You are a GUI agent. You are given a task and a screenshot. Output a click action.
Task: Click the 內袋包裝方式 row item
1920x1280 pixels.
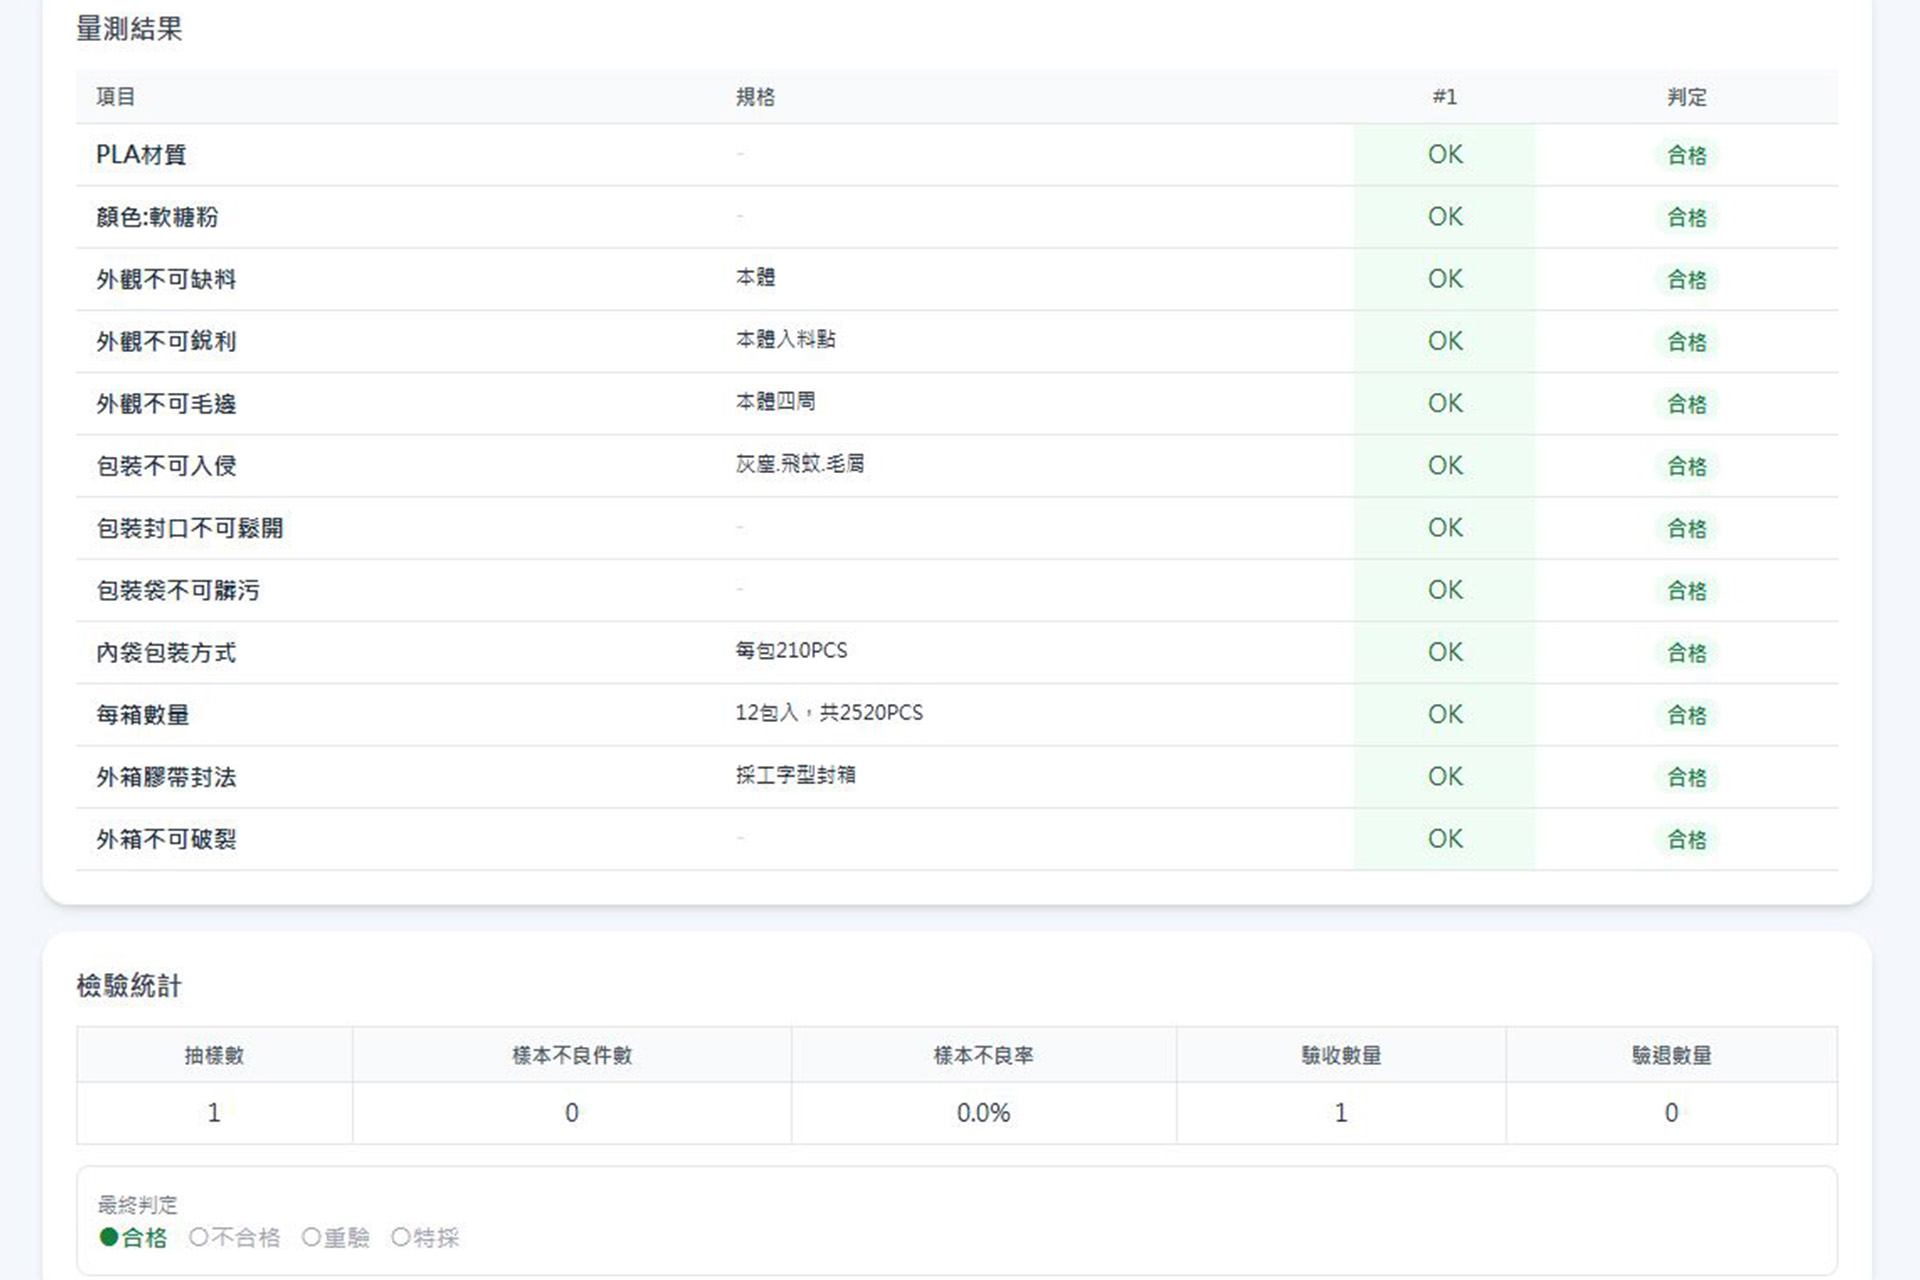pos(166,652)
